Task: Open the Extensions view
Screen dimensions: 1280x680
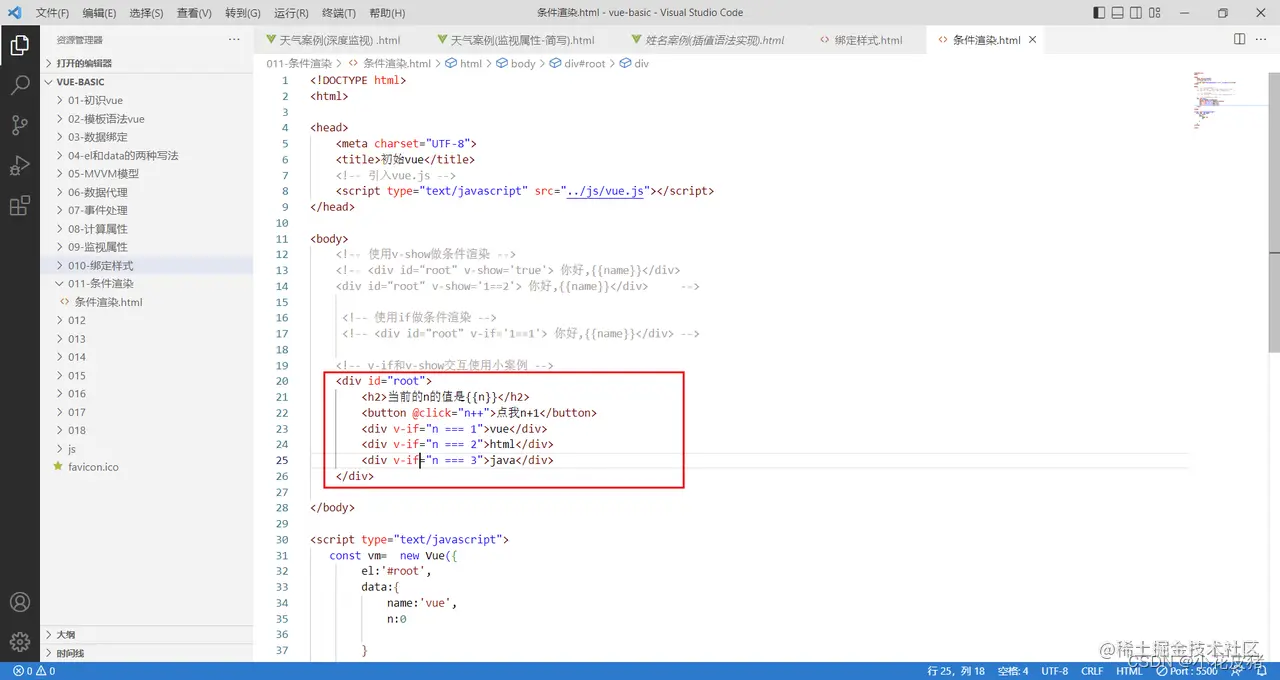Action: pos(19,206)
